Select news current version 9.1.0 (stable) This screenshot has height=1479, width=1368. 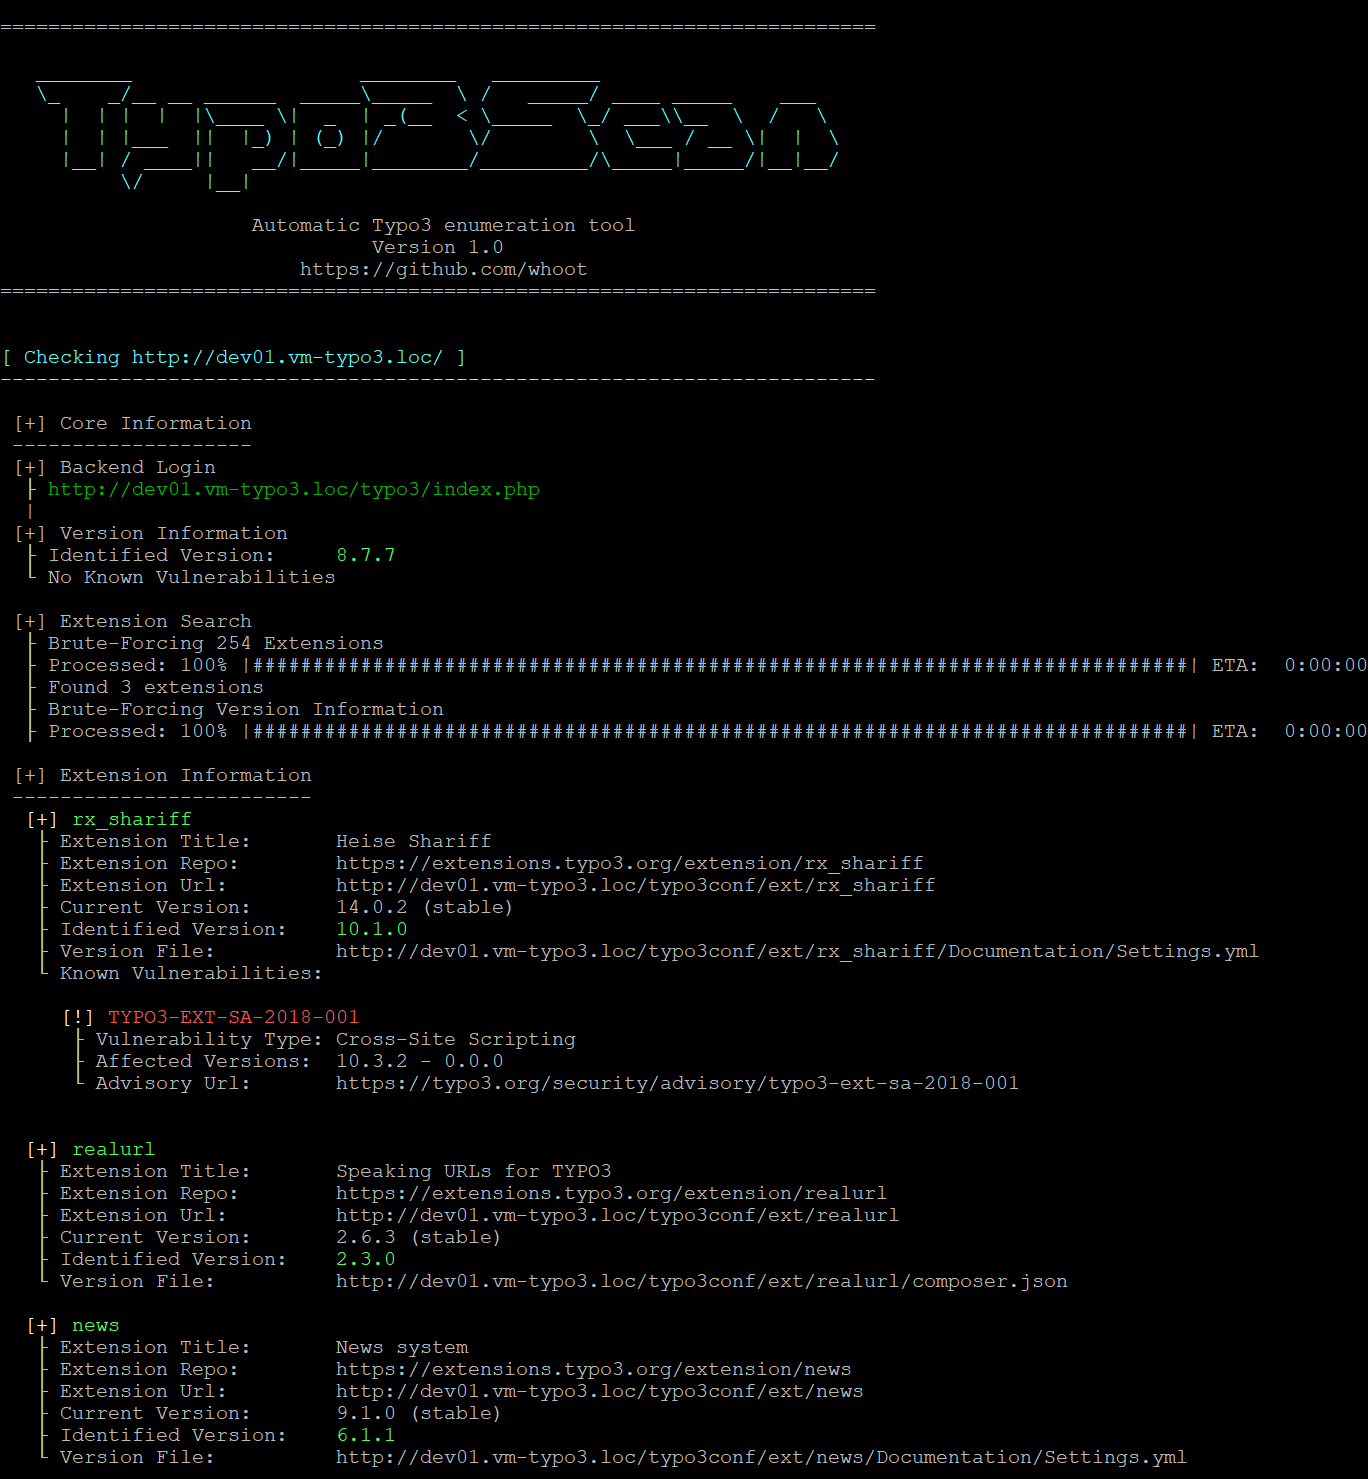coord(418,1413)
